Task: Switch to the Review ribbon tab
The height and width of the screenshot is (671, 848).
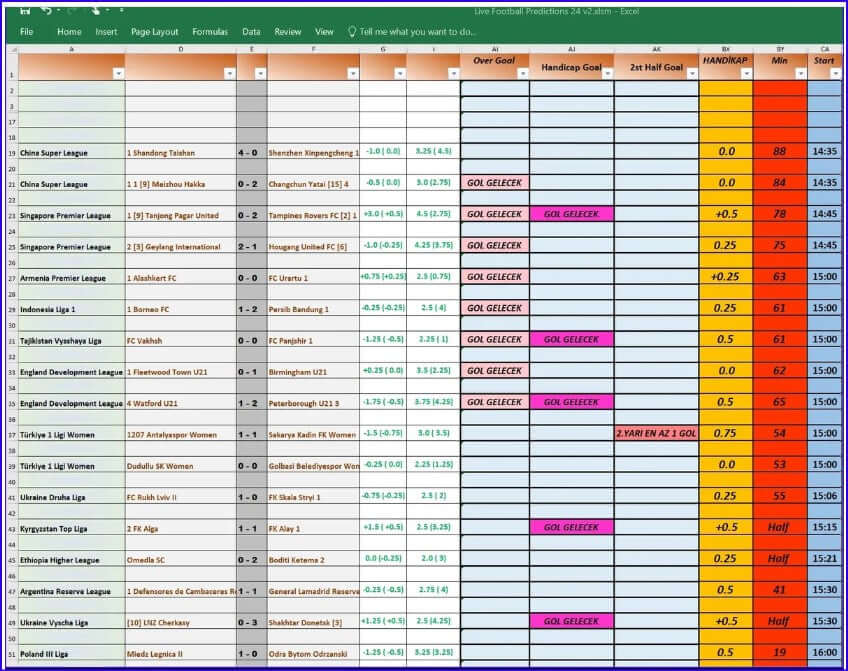Action: pyautogui.click(x=288, y=31)
